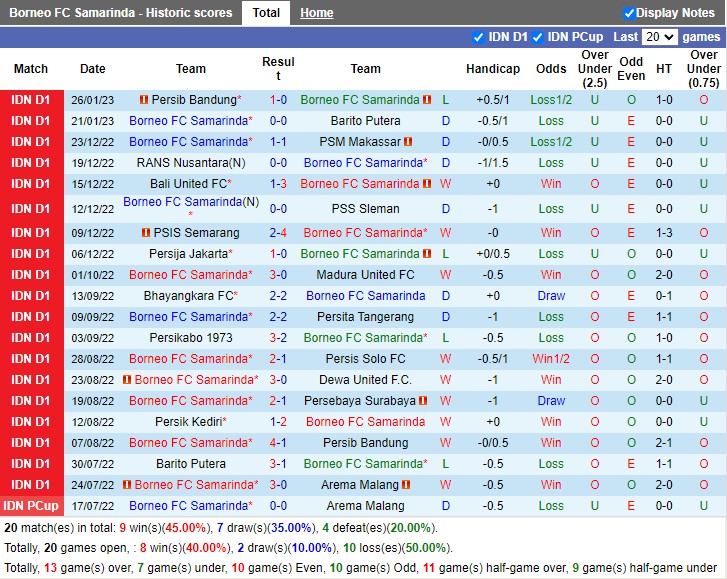Screen dimensions: 727x579
Task: Click the 2-4 score of PSIS Semarang match
Action: coord(278,233)
